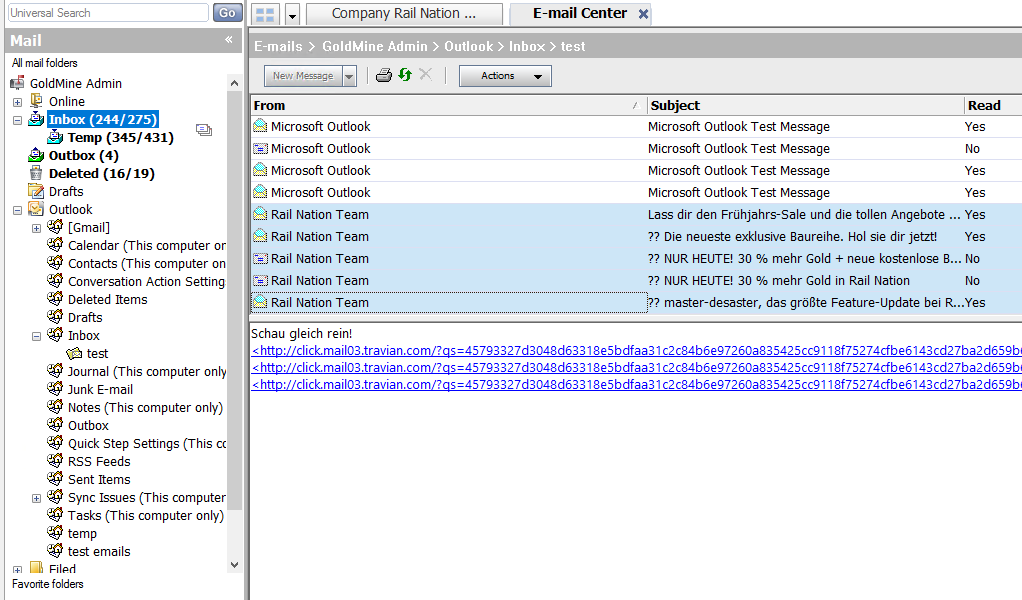The image size is (1022, 600).
Task: Click the Go button next to Universal Search
Action: point(227,12)
